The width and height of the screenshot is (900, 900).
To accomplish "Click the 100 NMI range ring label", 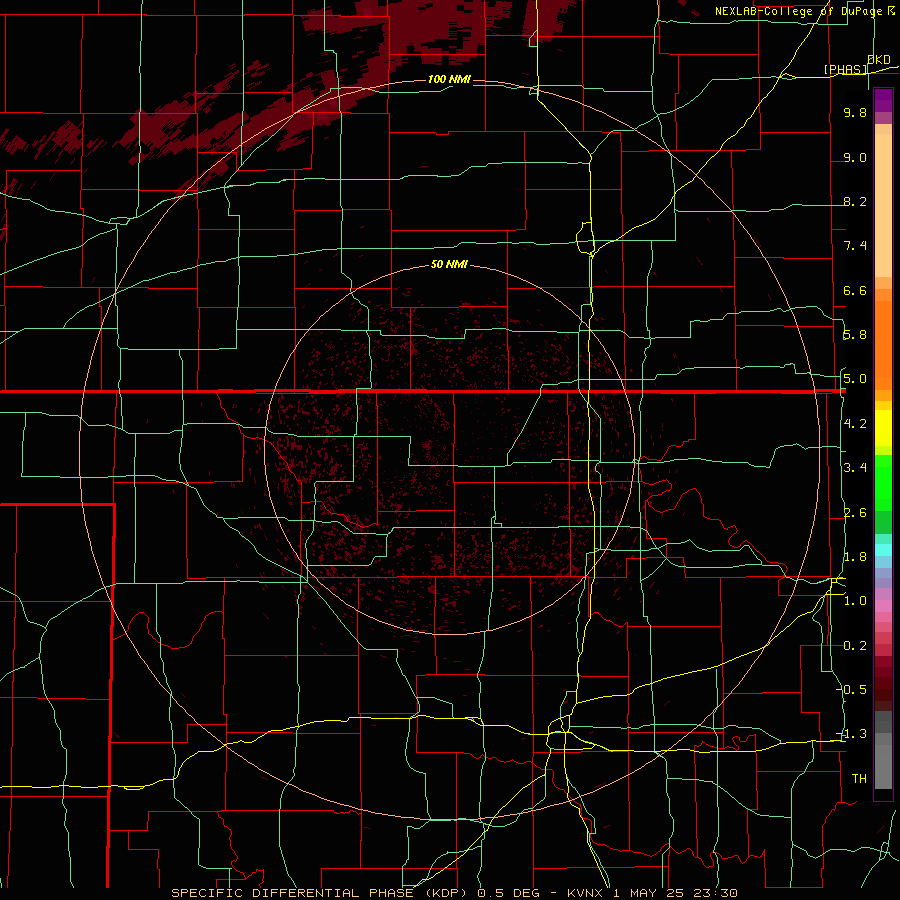I will click(x=449, y=79).
